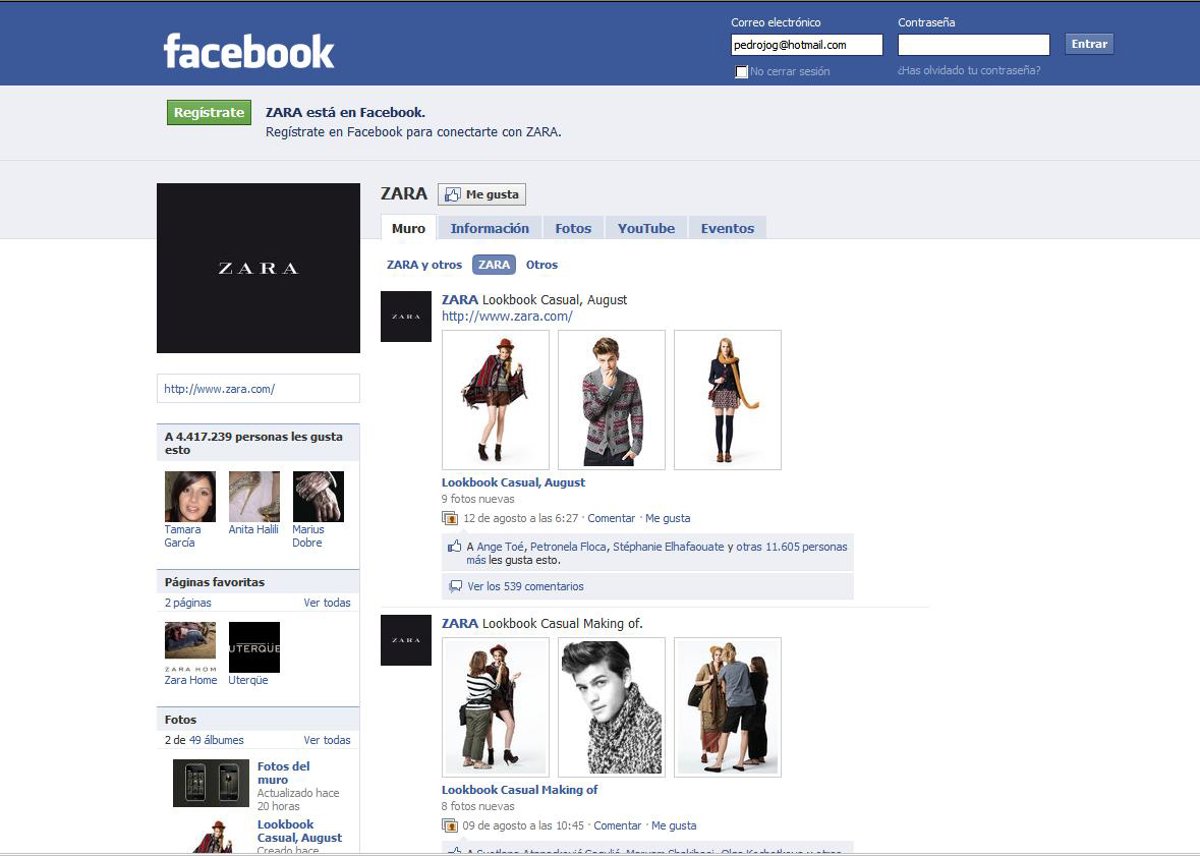Click the Facebook logo in header

click(249, 51)
